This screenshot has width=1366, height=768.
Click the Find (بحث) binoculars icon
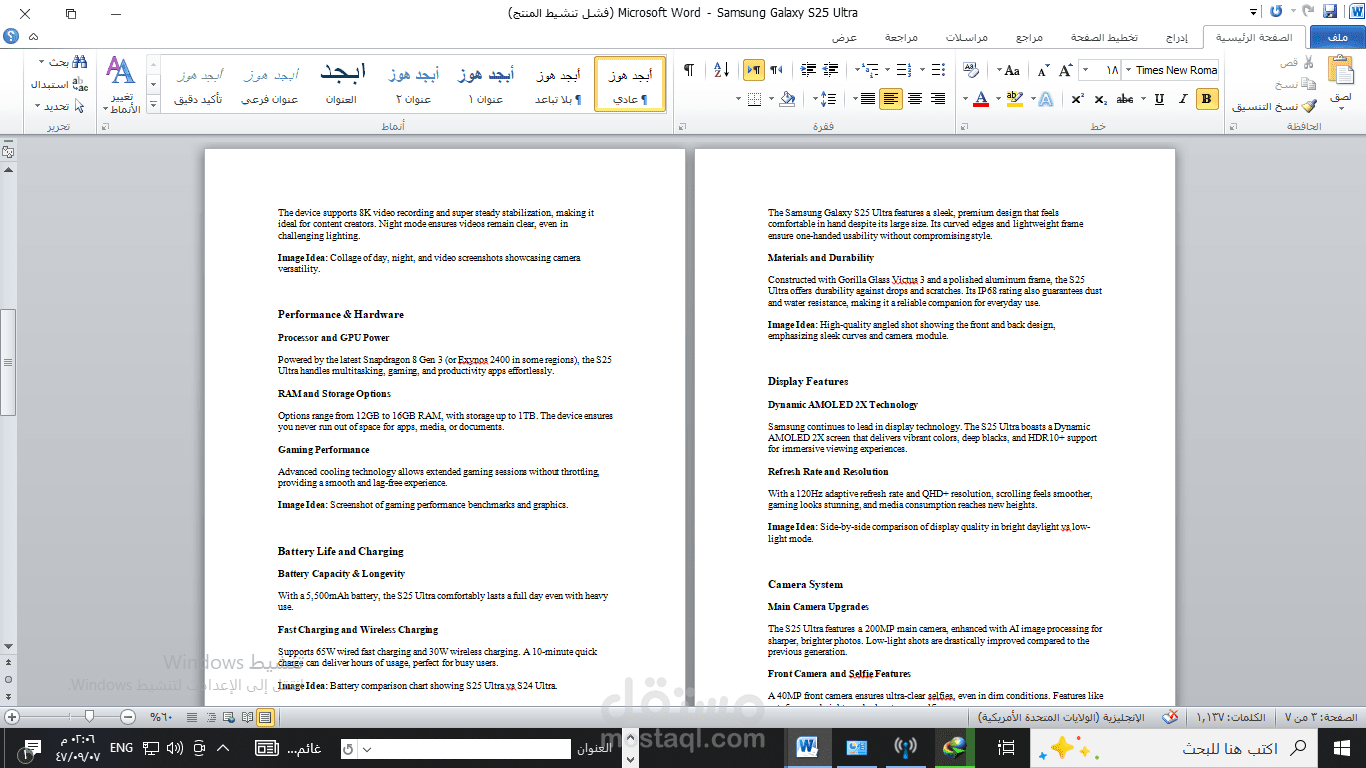pyautogui.click(x=81, y=62)
